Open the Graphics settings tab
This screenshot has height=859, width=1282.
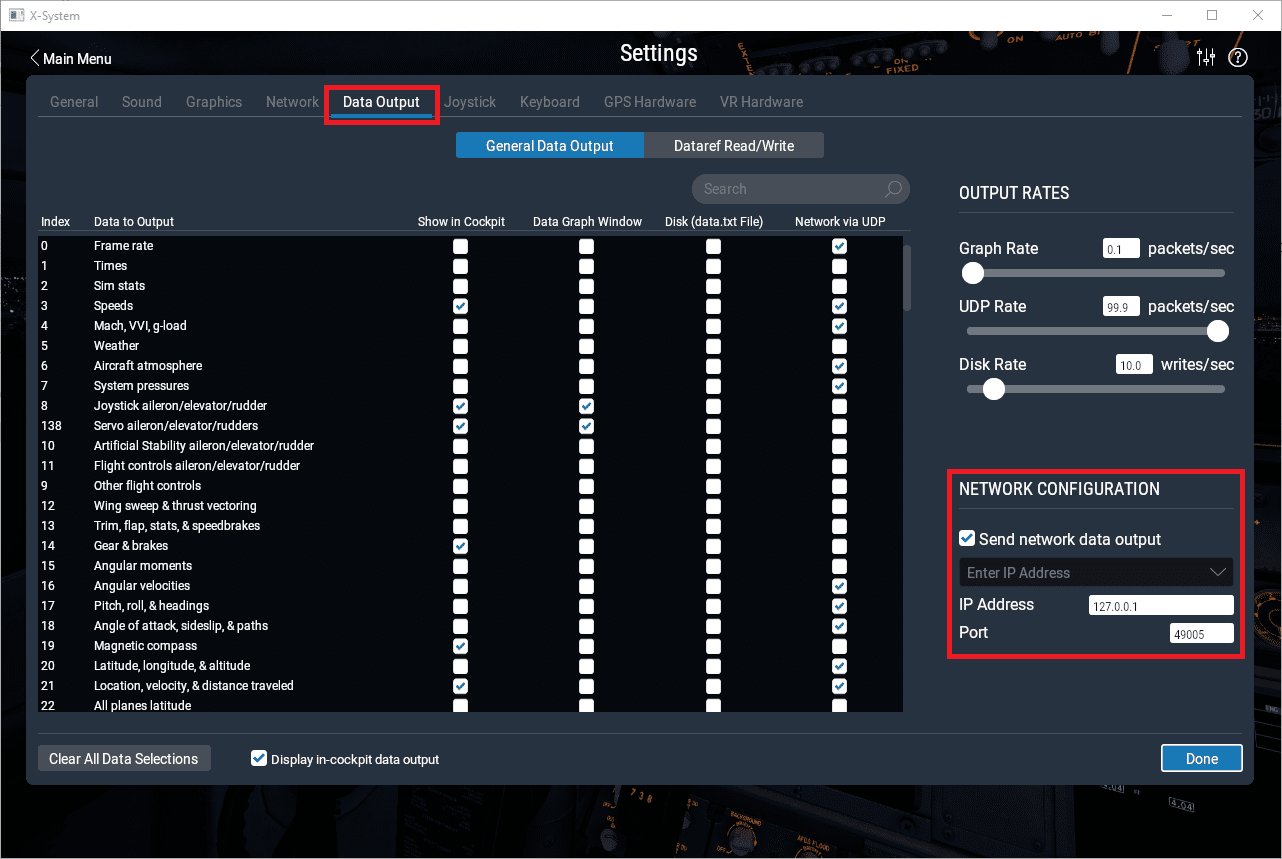coord(214,102)
